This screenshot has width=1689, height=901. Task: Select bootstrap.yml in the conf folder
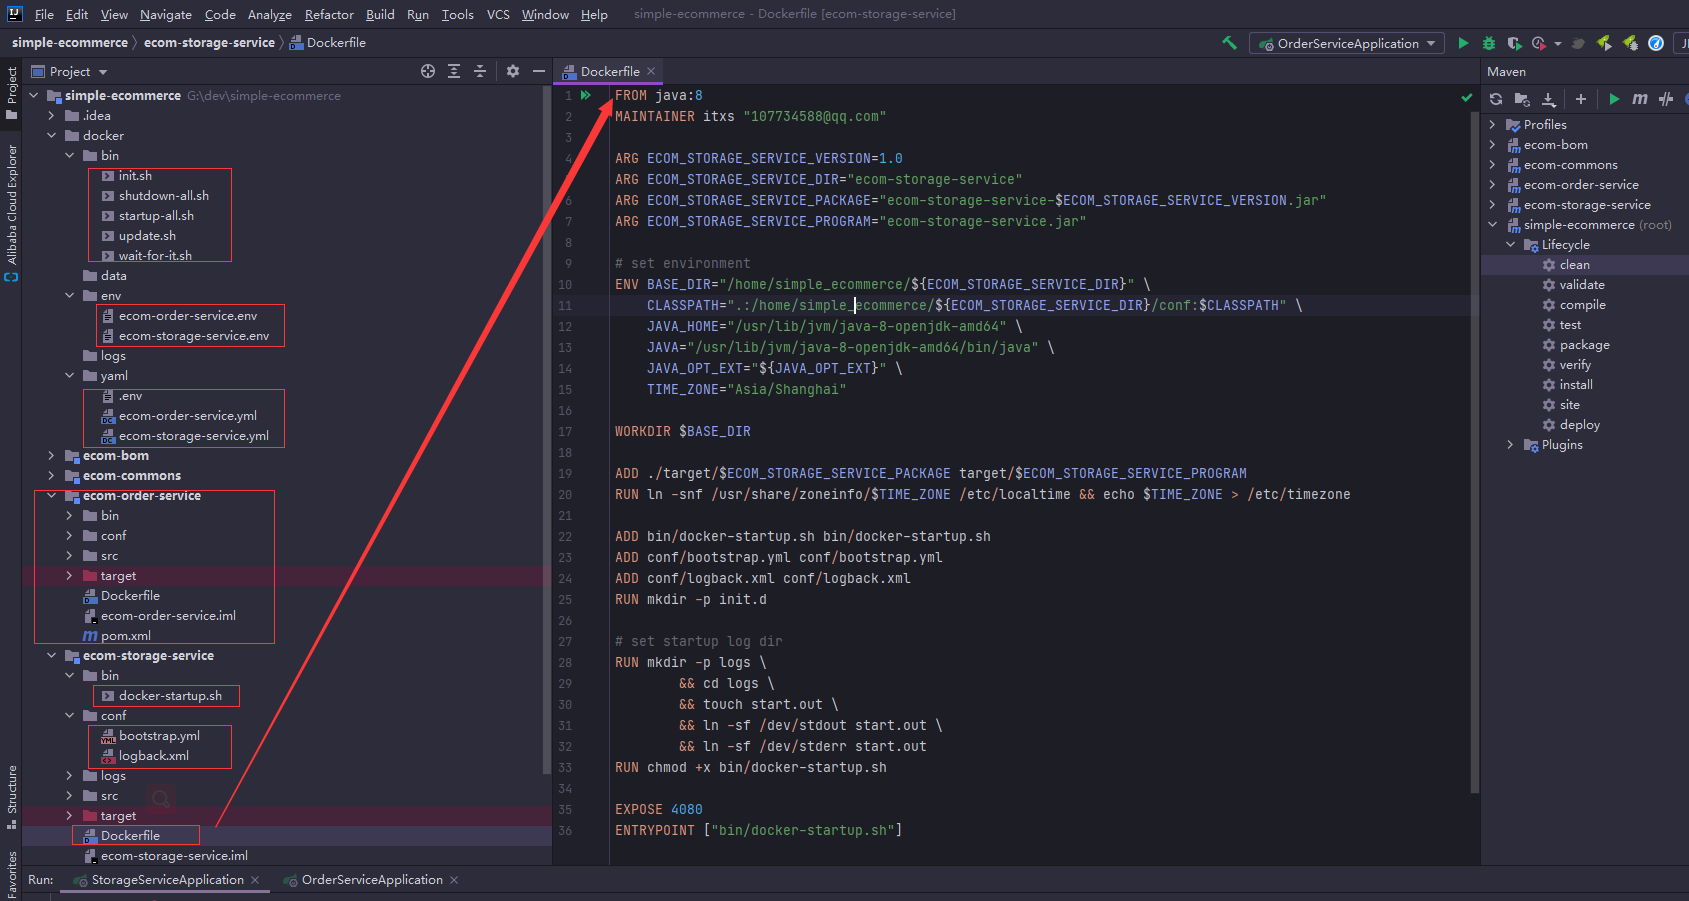coord(159,736)
